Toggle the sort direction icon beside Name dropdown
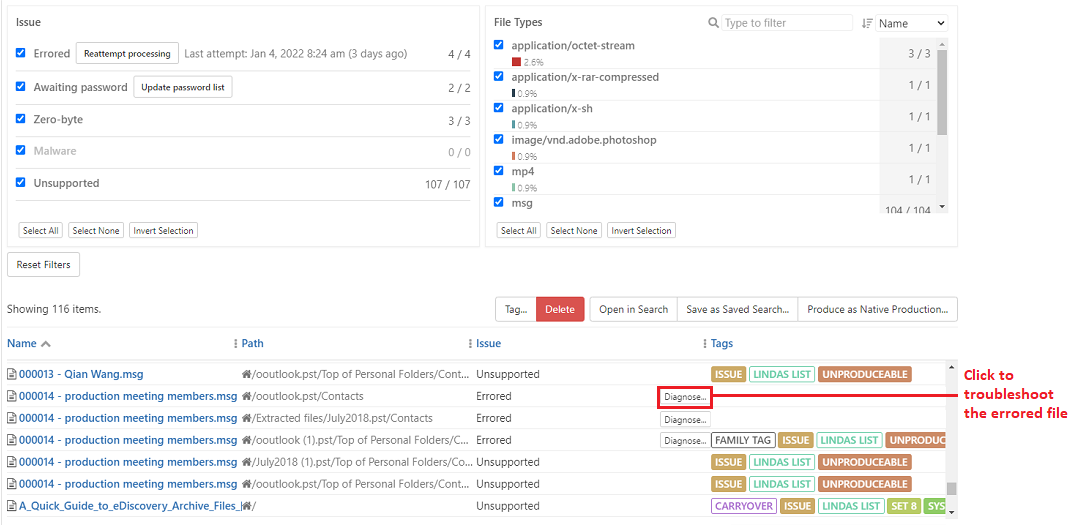The width and height of the screenshot is (1083, 525). point(868,23)
